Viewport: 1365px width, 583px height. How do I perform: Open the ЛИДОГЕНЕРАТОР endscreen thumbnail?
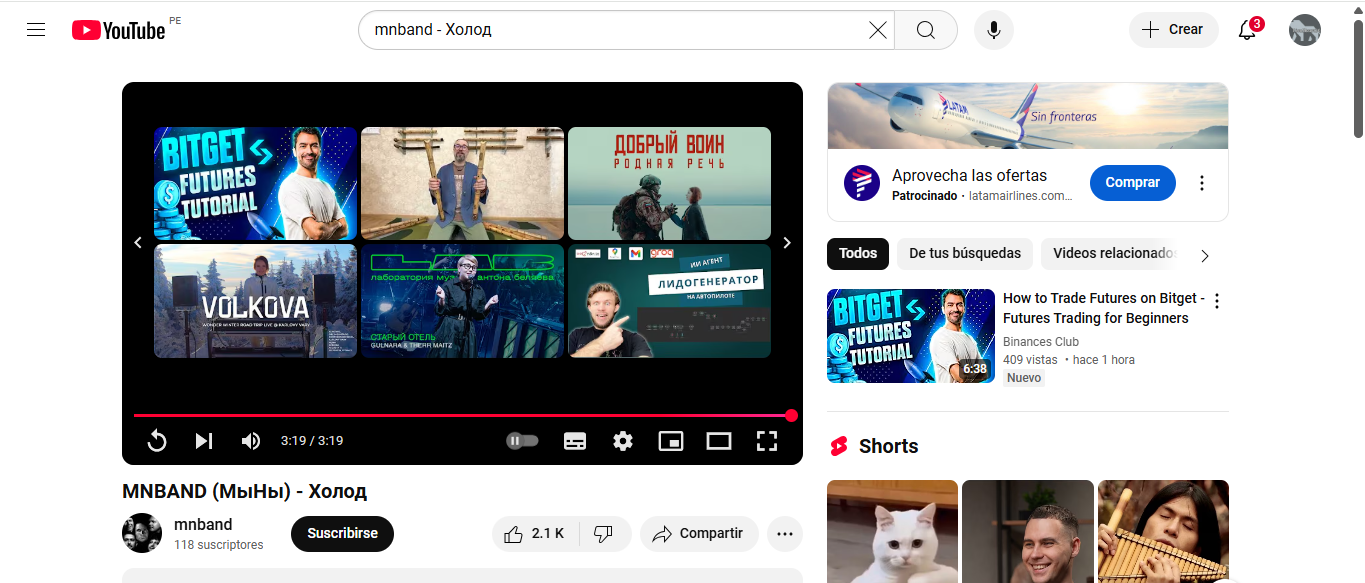(x=669, y=301)
